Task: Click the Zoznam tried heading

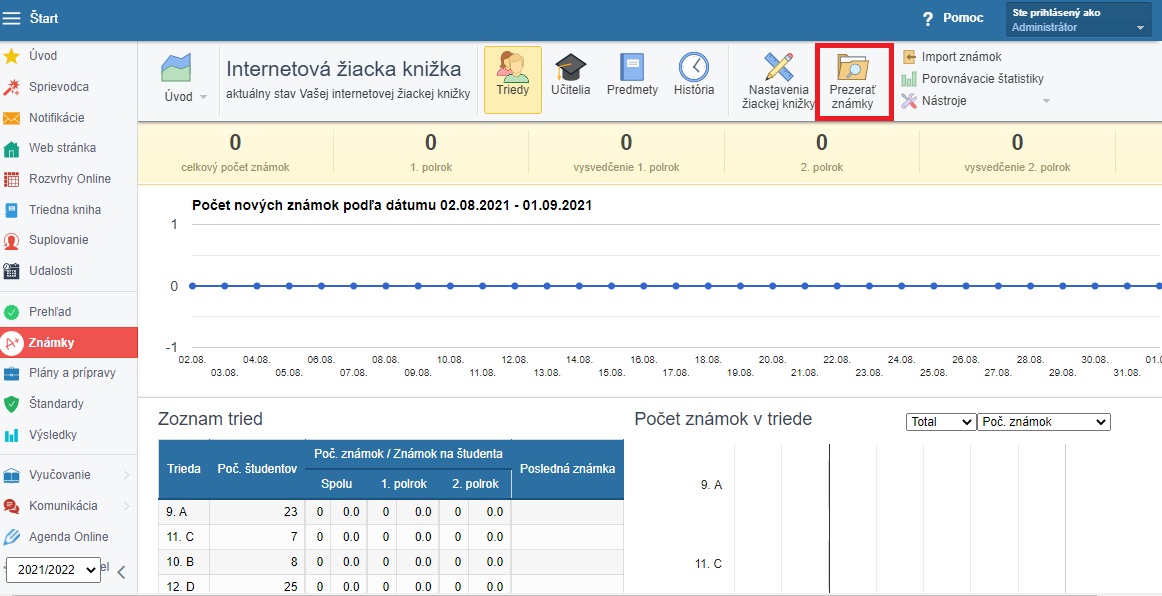Action: click(x=210, y=419)
